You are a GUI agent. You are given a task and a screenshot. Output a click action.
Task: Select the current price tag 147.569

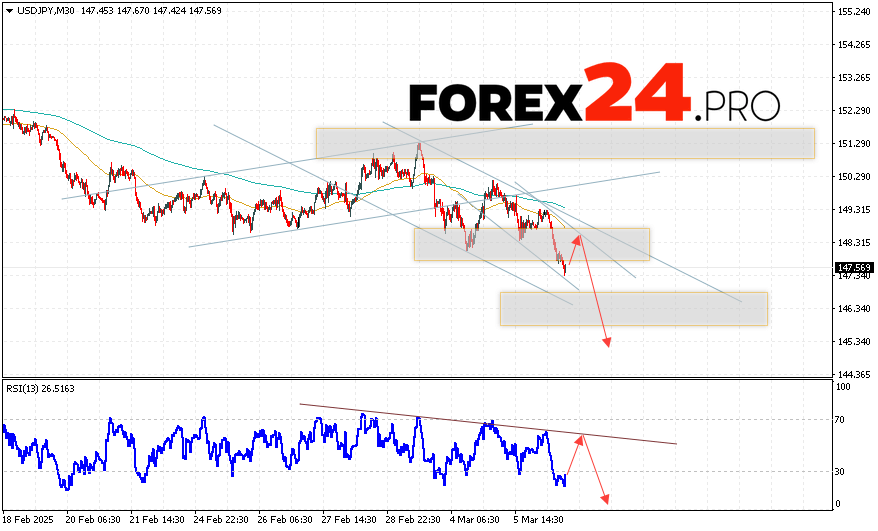[x=853, y=268]
